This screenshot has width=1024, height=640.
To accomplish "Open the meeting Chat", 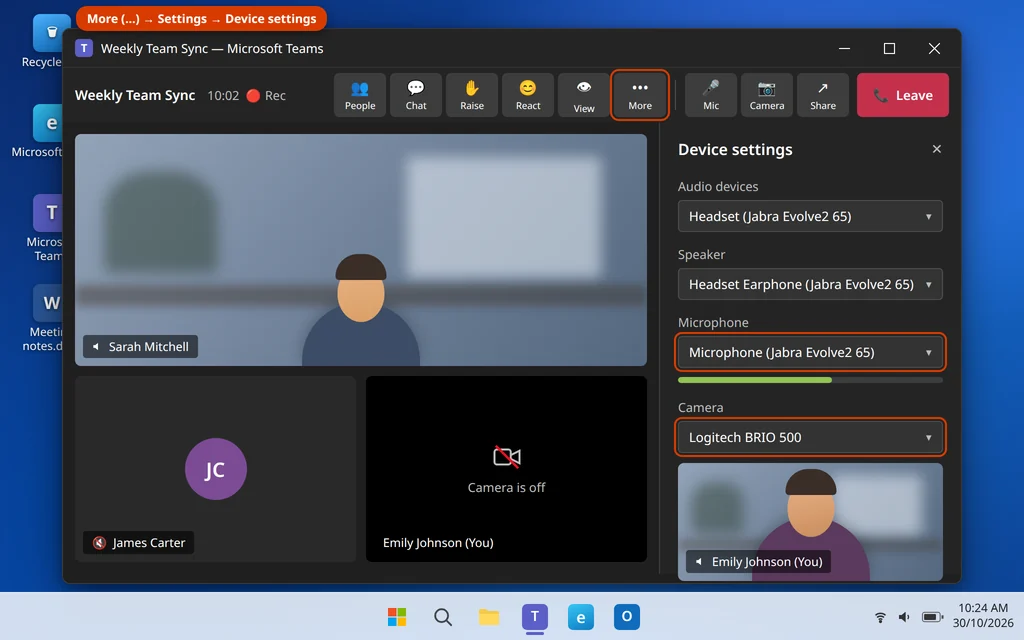I will point(416,95).
